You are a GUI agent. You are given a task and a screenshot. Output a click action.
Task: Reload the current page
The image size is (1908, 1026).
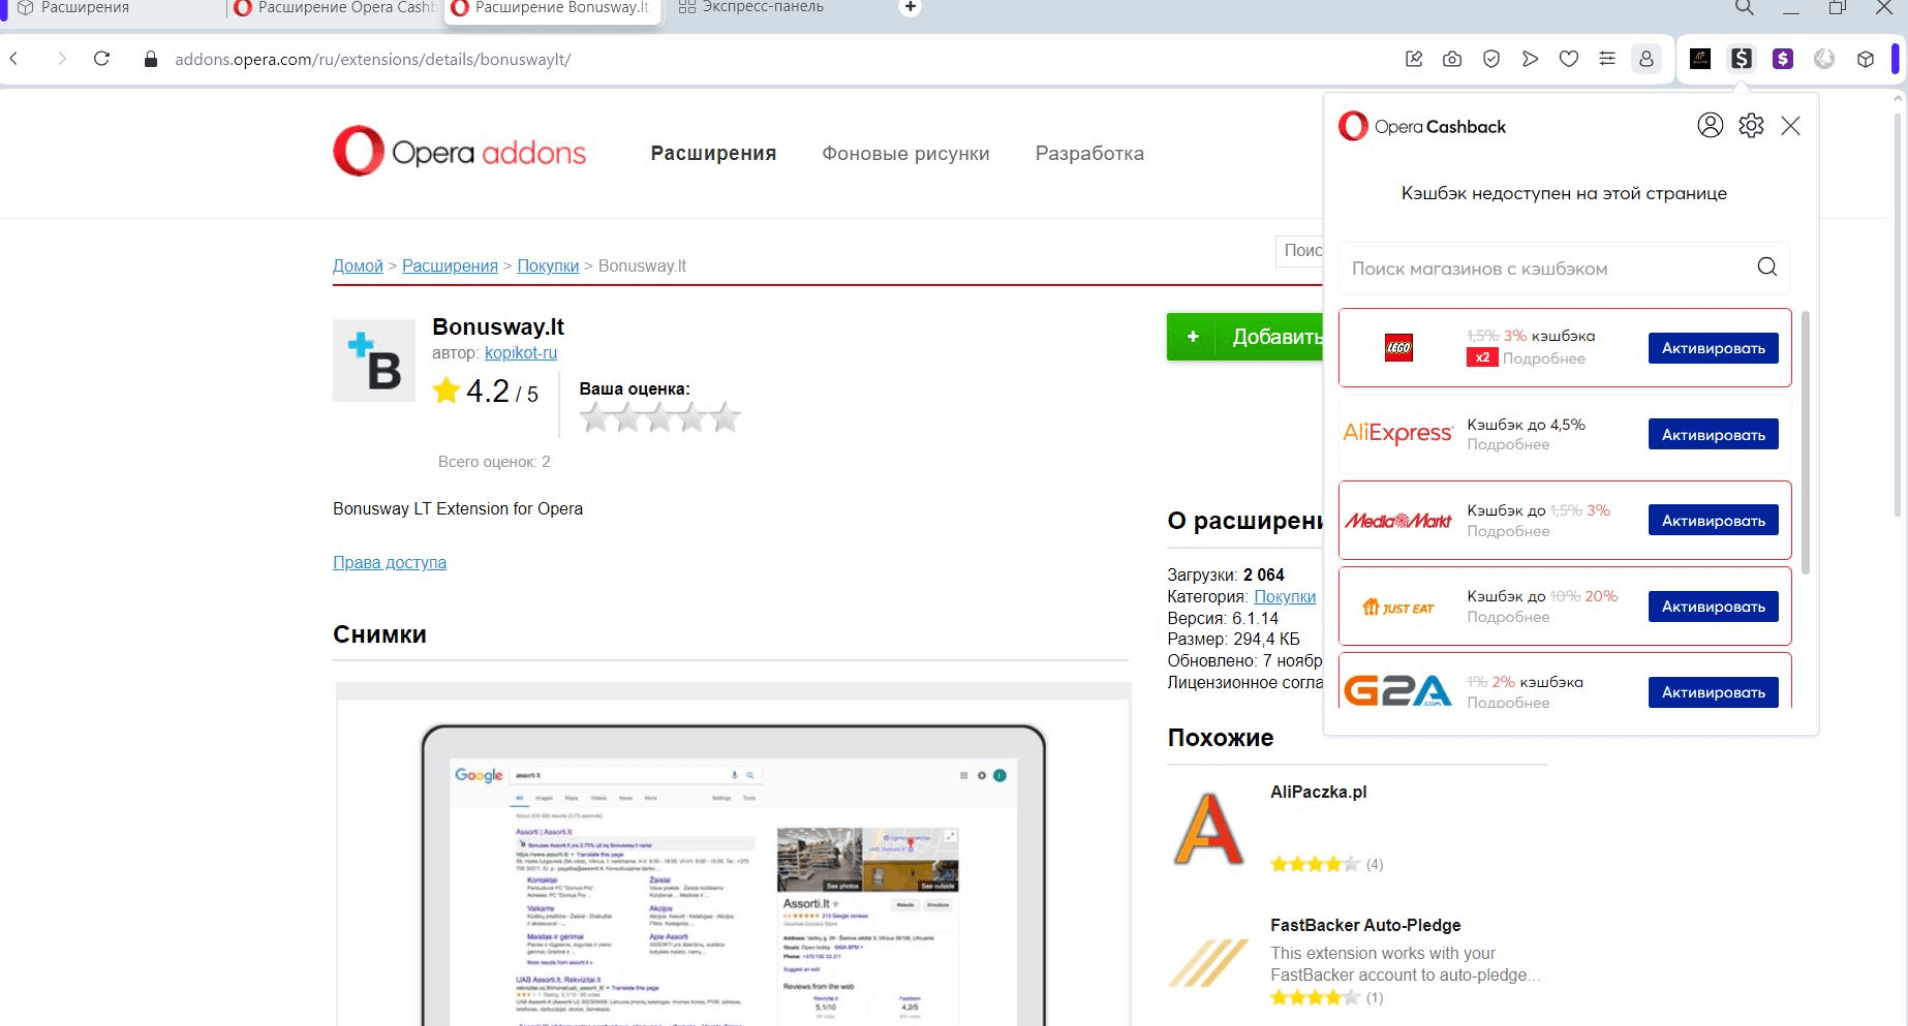[102, 59]
